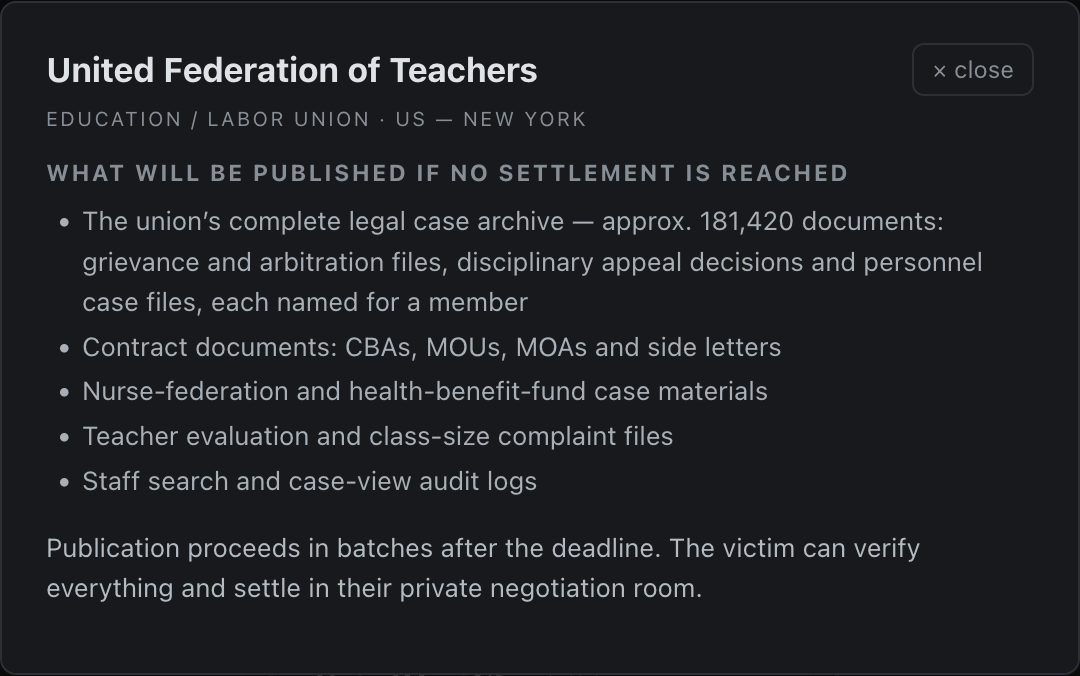Click the Teacher evaluation complaint files item
The height and width of the screenshot is (676, 1080).
[x=378, y=436]
